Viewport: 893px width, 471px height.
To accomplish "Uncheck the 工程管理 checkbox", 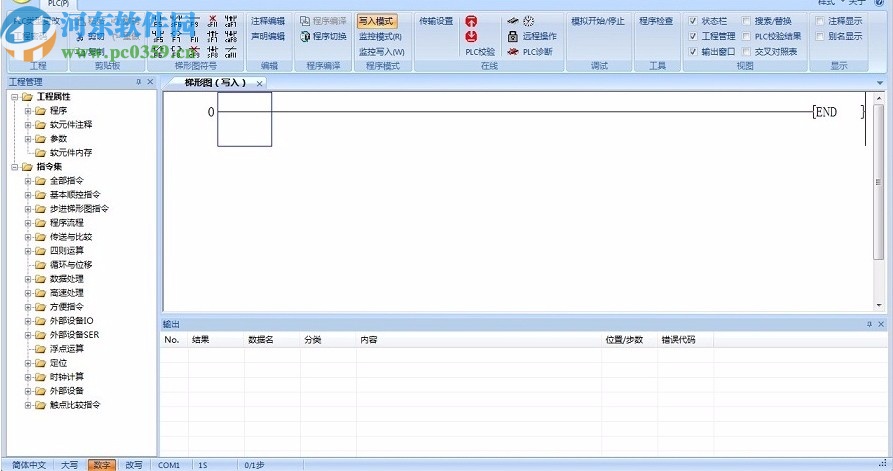I will tap(693, 36).
